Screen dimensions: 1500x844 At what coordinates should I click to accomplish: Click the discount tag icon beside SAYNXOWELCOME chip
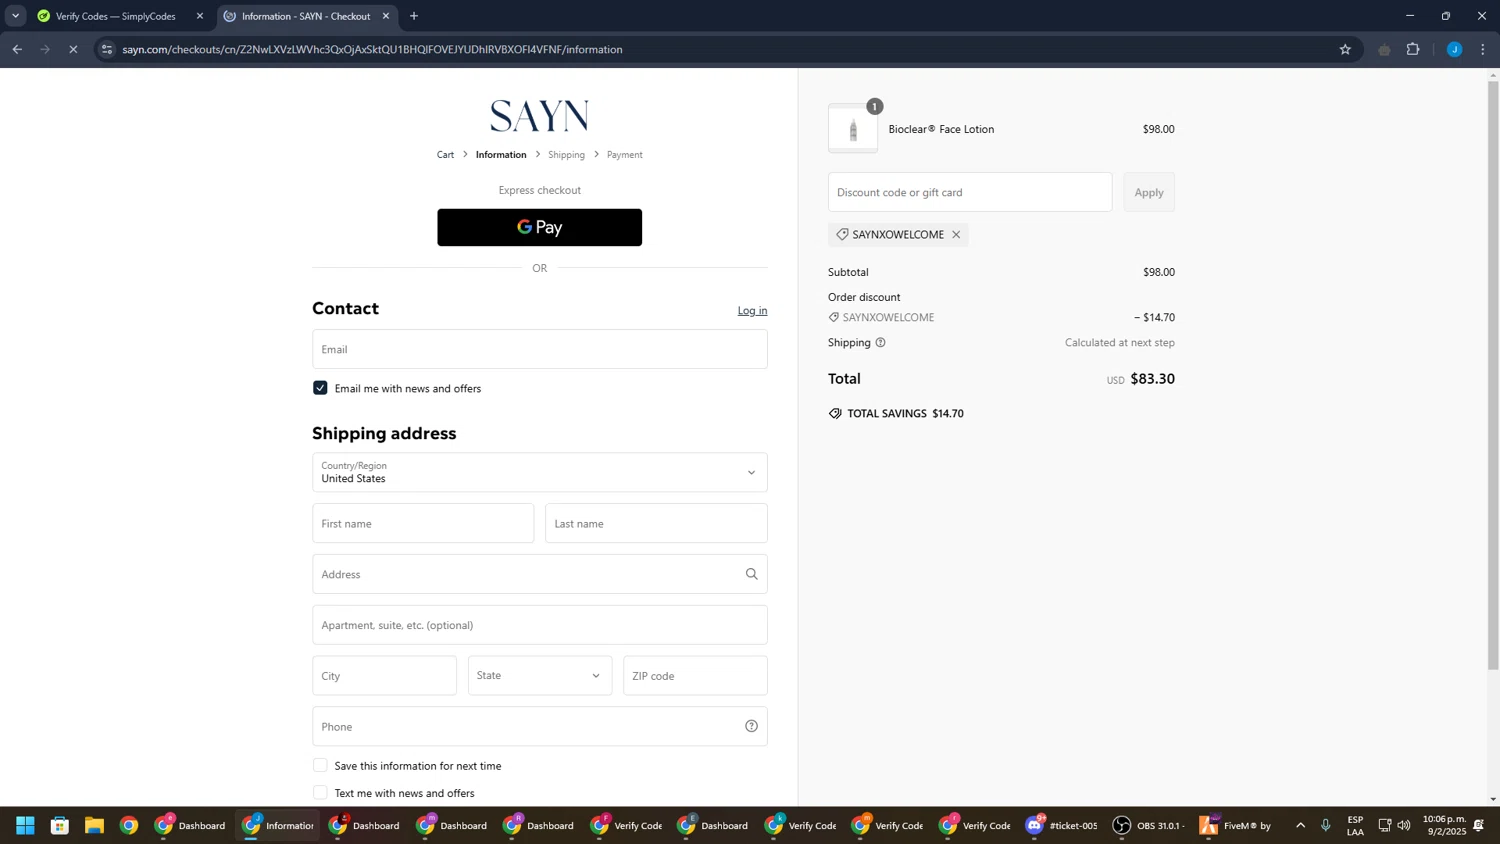[842, 235]
